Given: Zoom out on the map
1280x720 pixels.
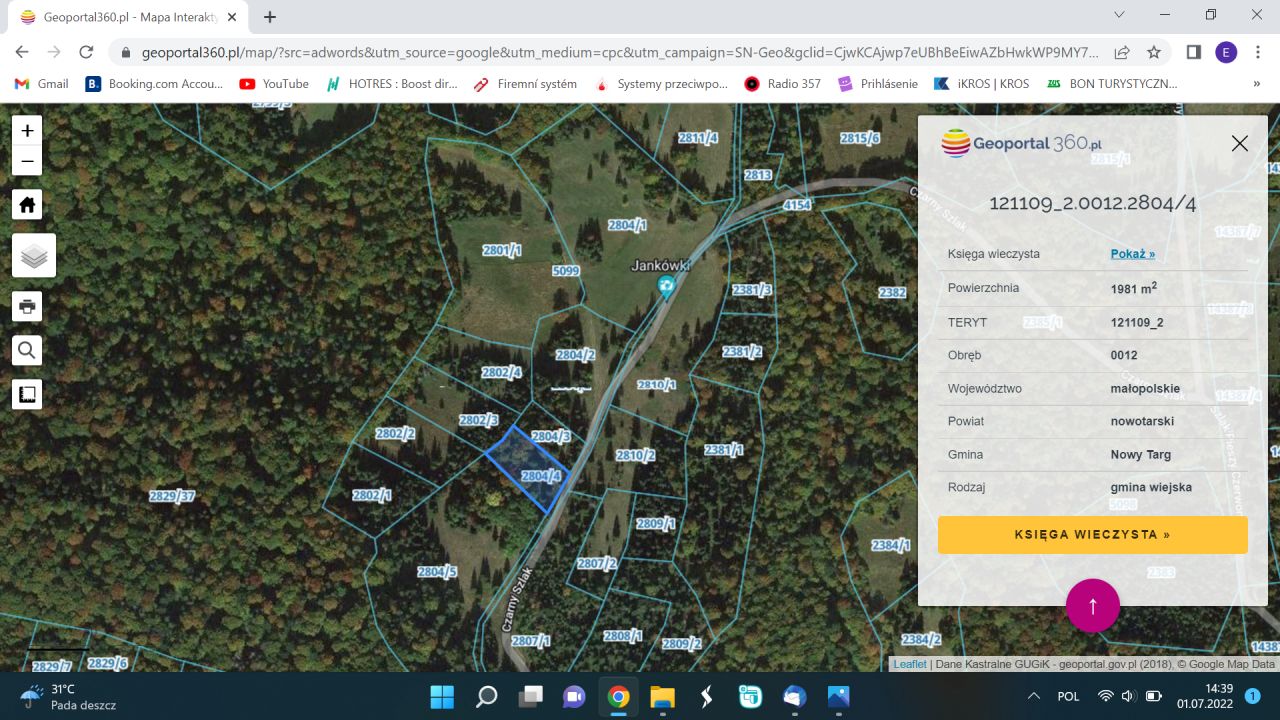Looking at the screenshot, I should 27,161.
